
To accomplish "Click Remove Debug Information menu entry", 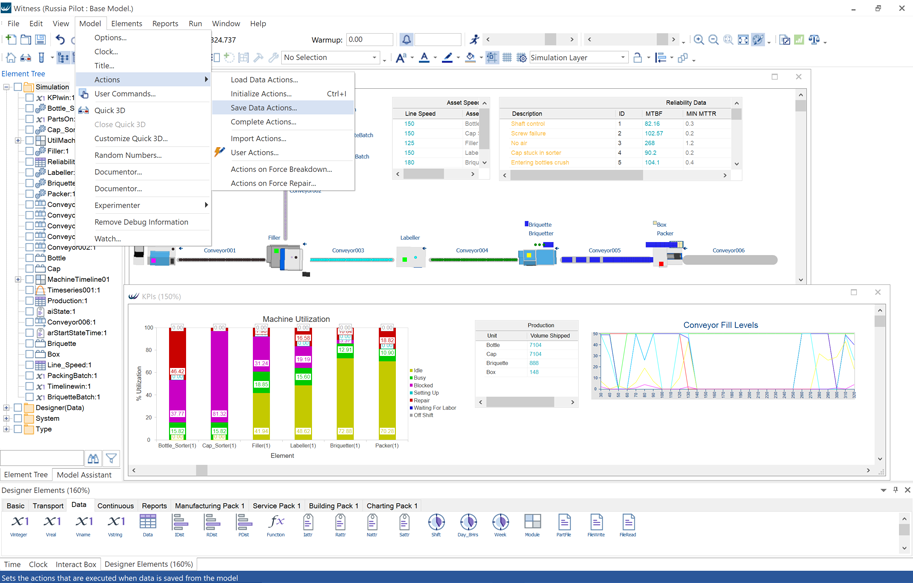I will click(143, 222).
